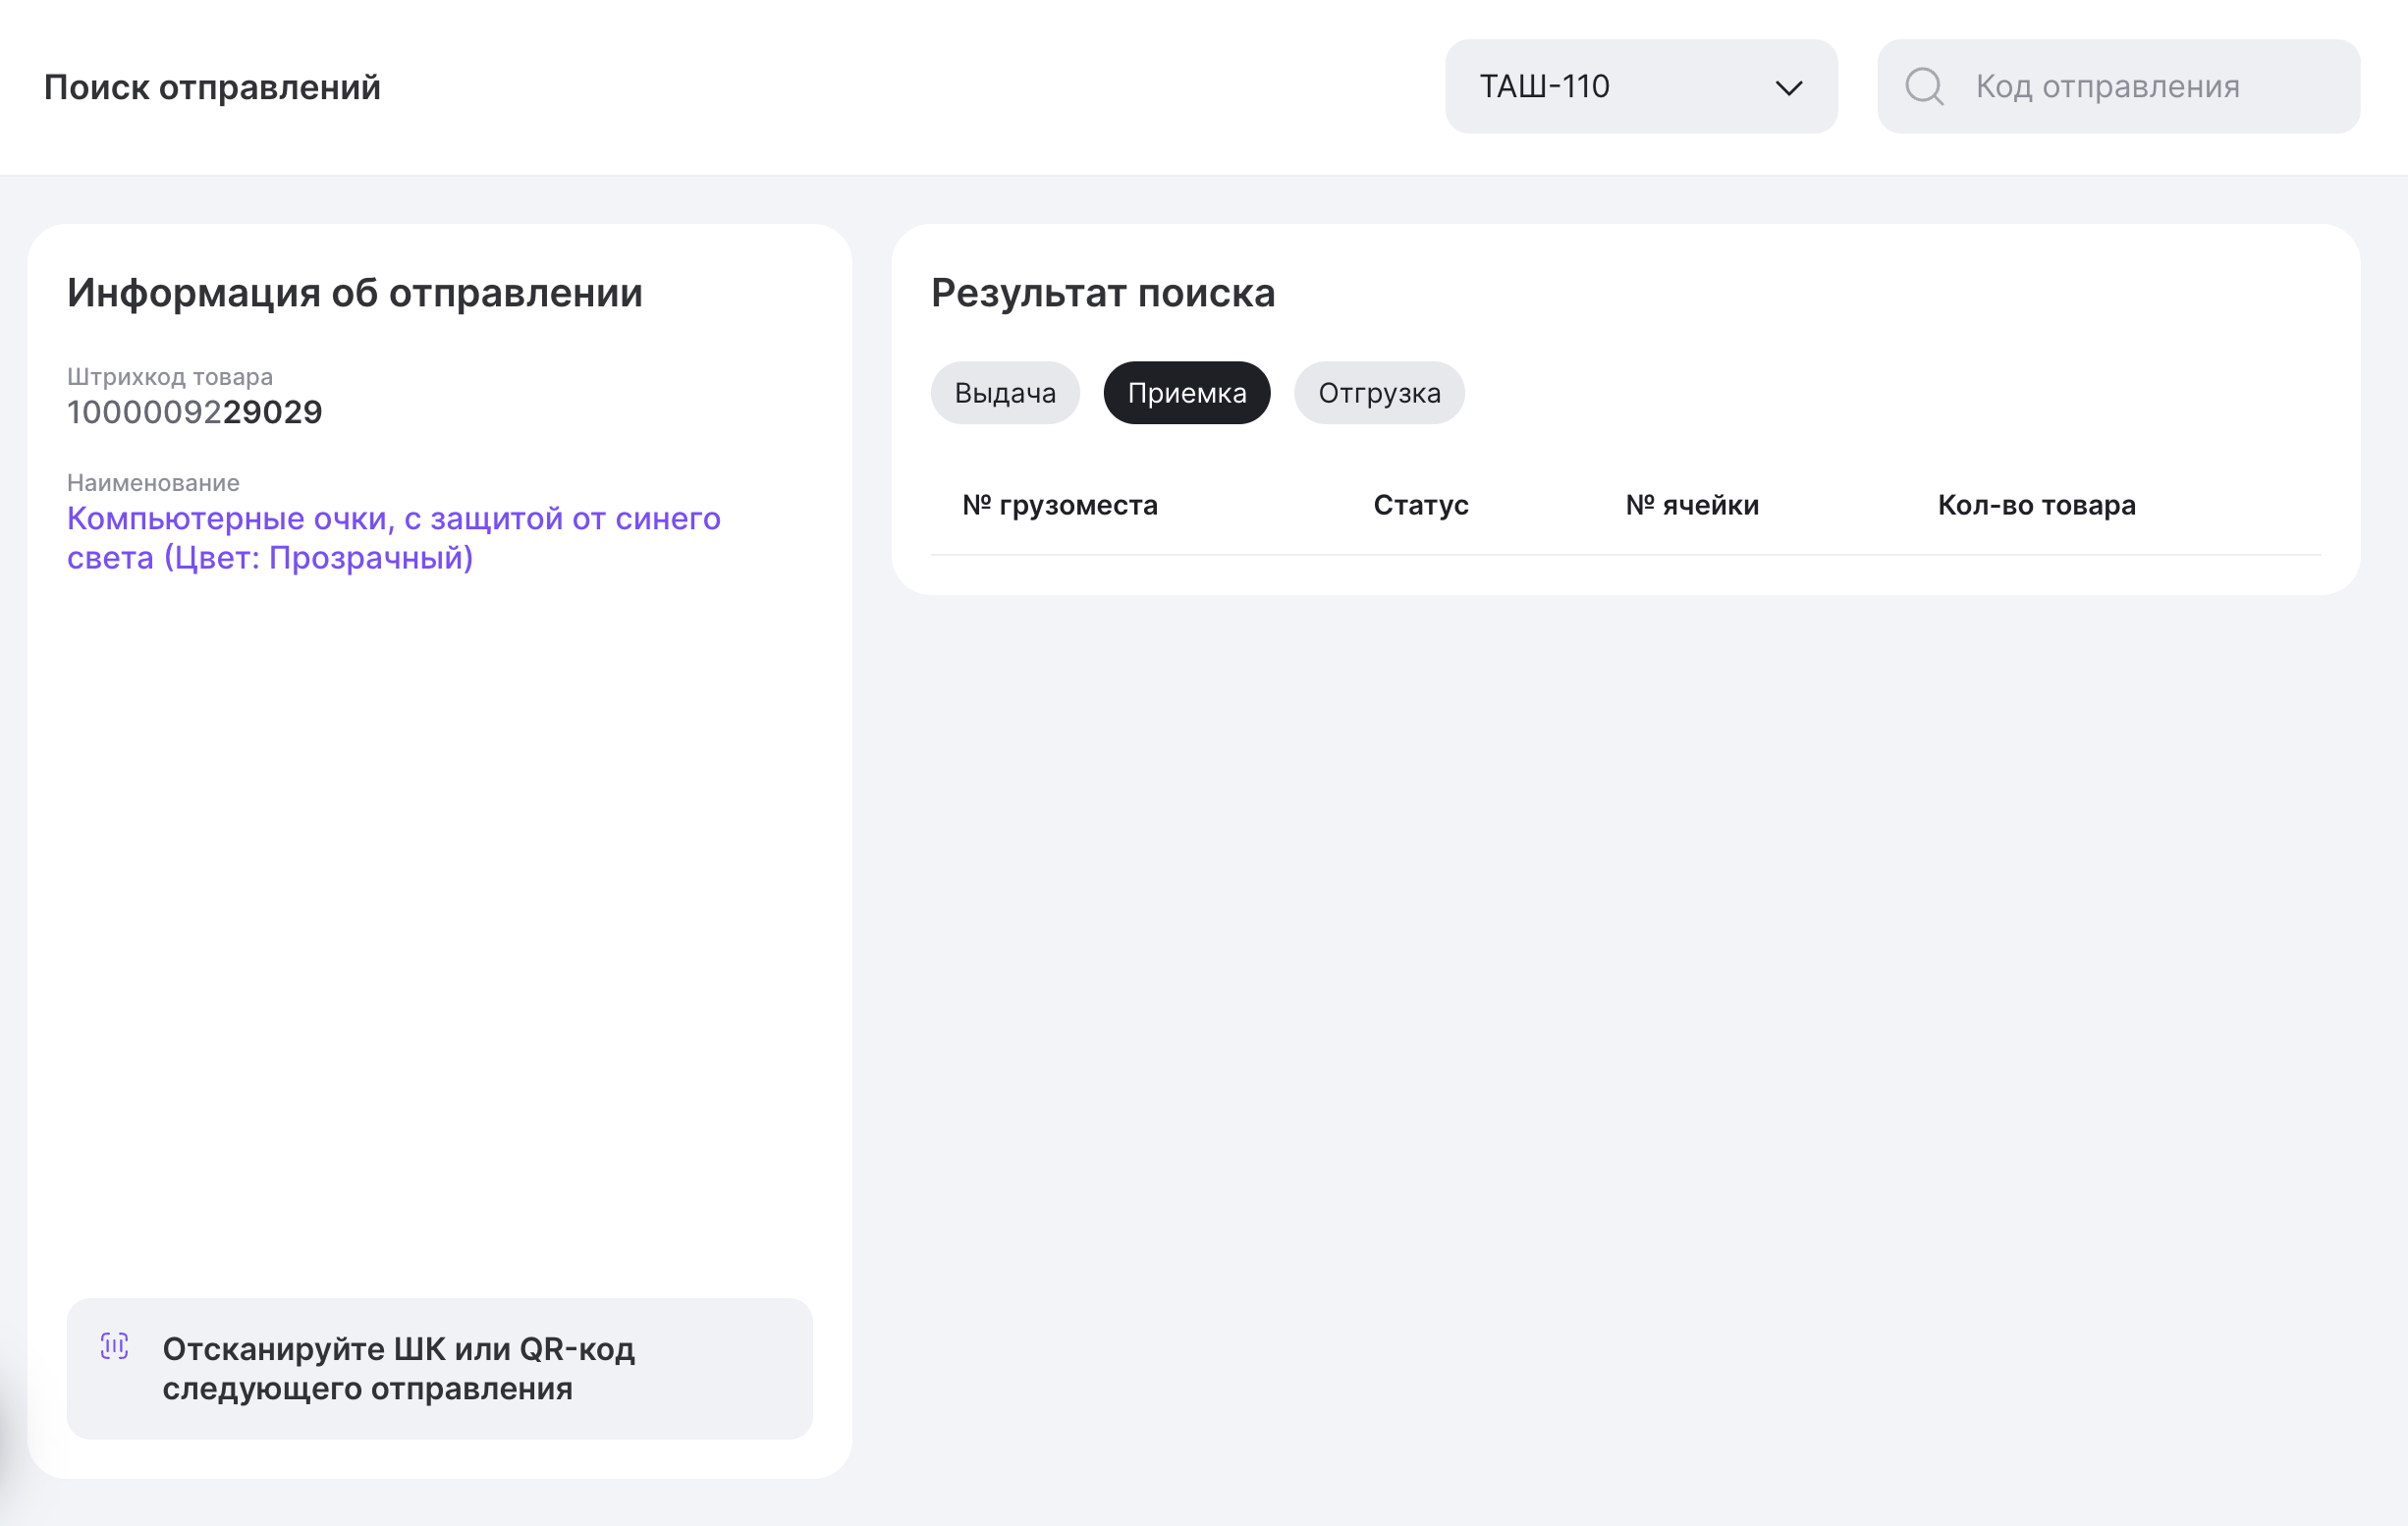Switch to the Выдача tab
This screenshot has width=2408, height=1526.
pyautogui.click(x=1004, y=393)
